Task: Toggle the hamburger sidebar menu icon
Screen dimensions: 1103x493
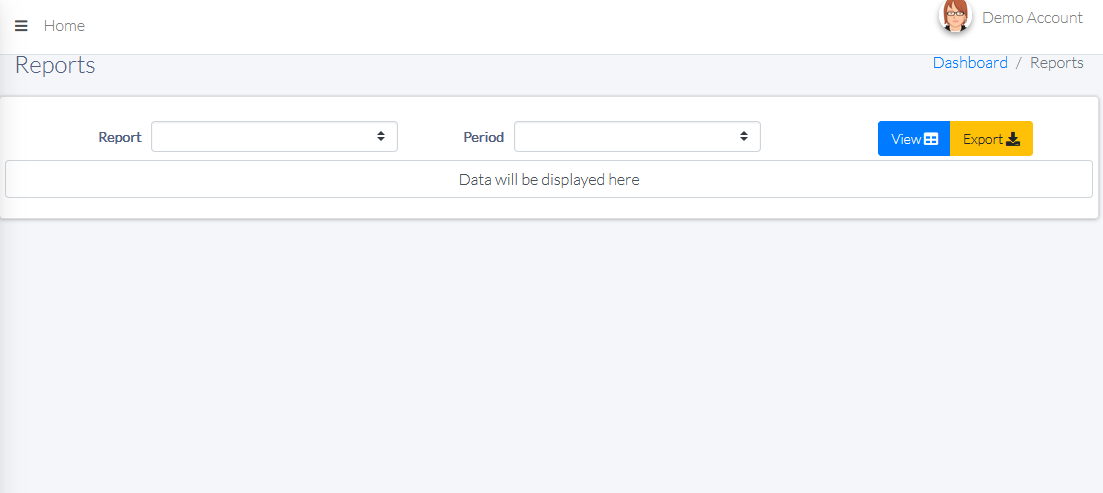Action: [21, 26]
